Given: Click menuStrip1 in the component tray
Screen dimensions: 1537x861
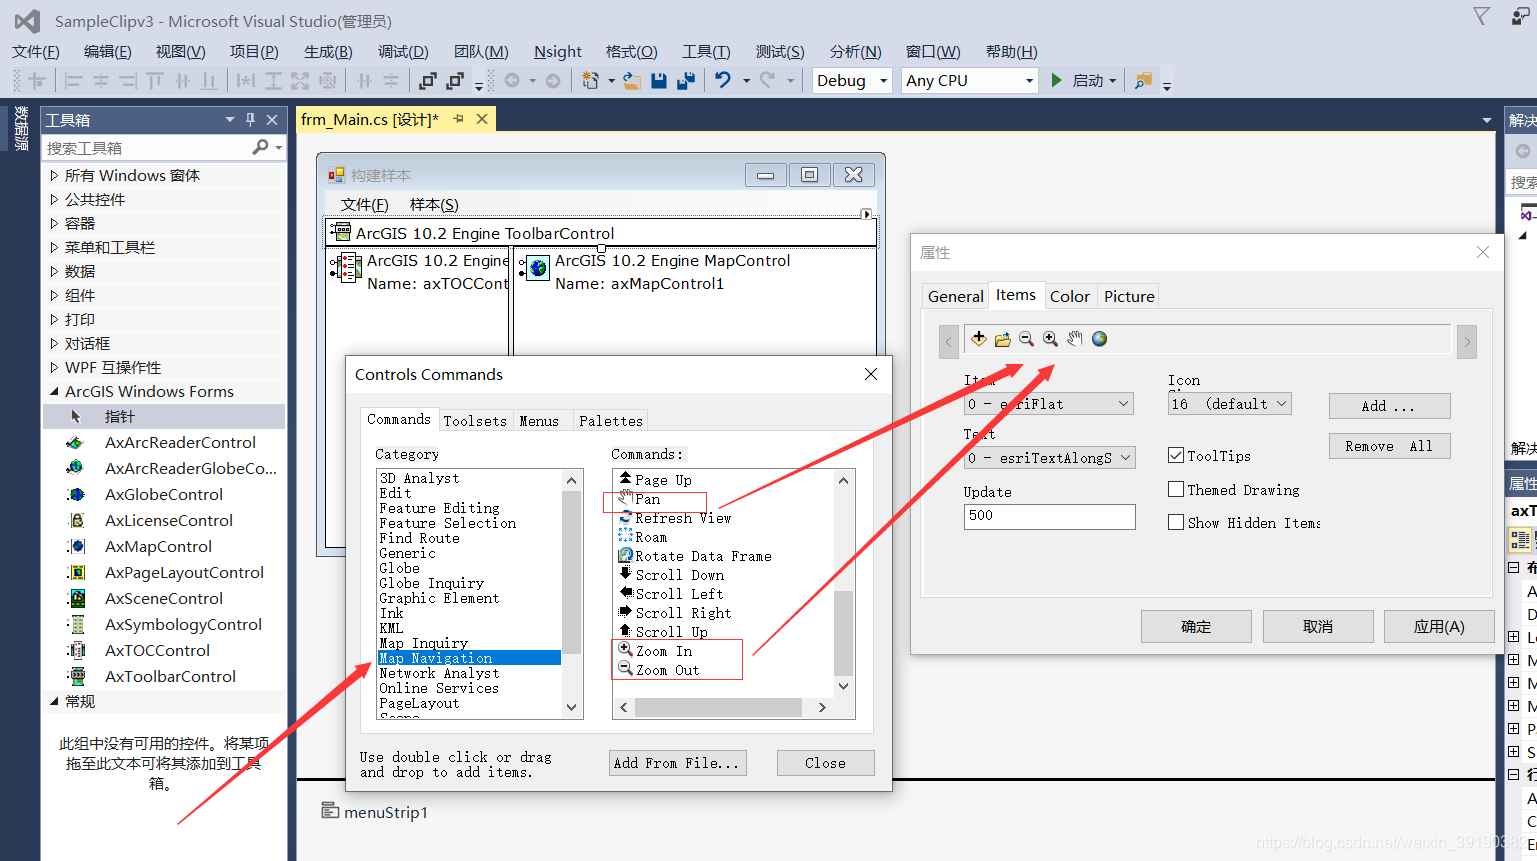Looking at the screenshot, I should pyautogui.click(x=375, y=812).
